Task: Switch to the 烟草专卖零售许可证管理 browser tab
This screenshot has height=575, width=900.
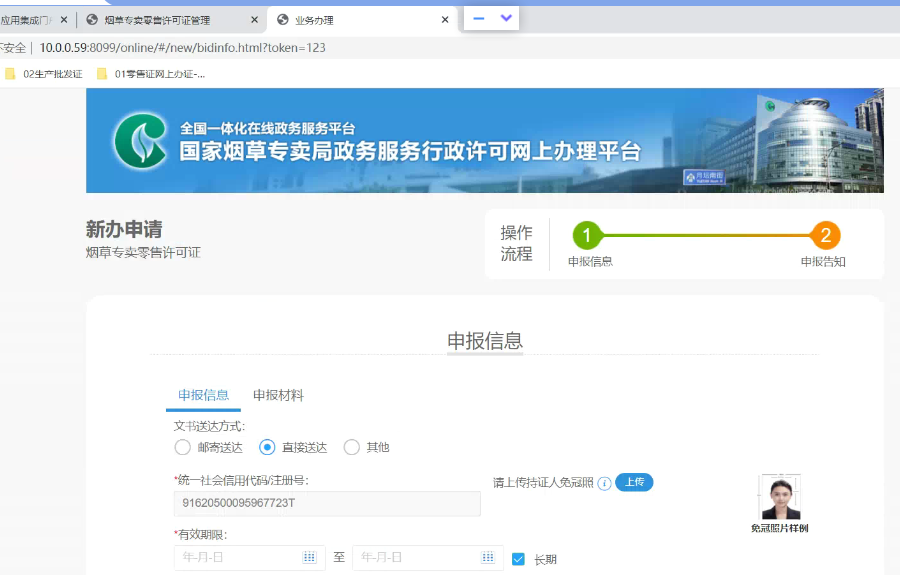Action: click(x=171, y=20)
